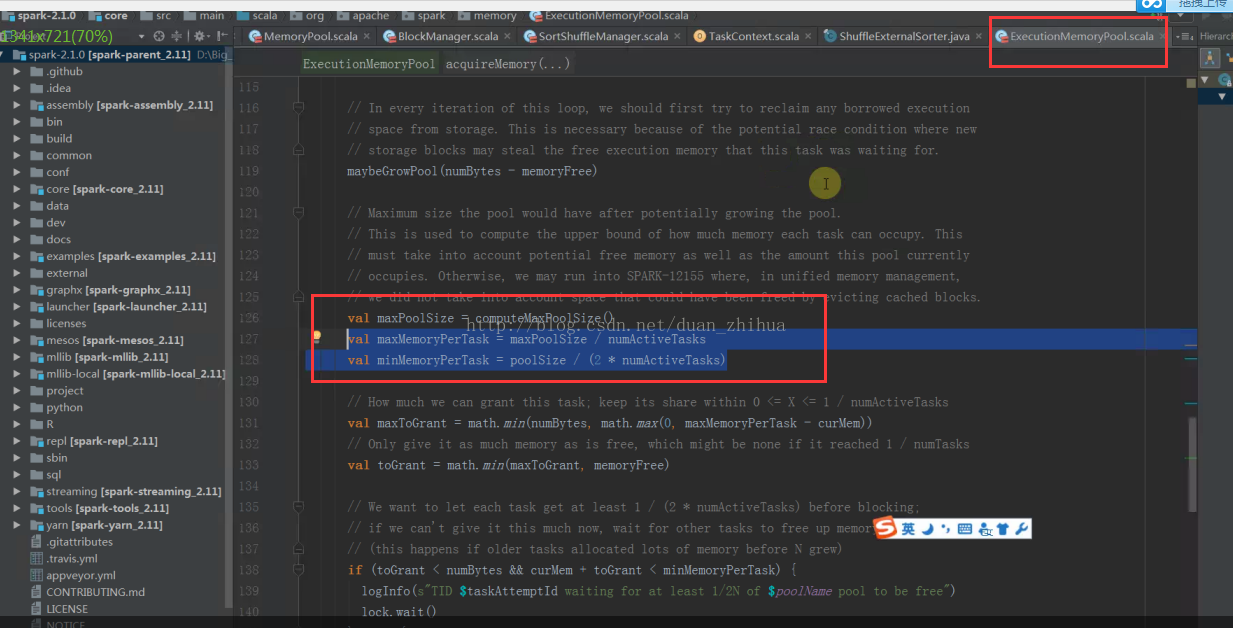Select the python folder in project tree
Image resolution: width=1233 pixels, height=628 pixels.
(64, 407)
